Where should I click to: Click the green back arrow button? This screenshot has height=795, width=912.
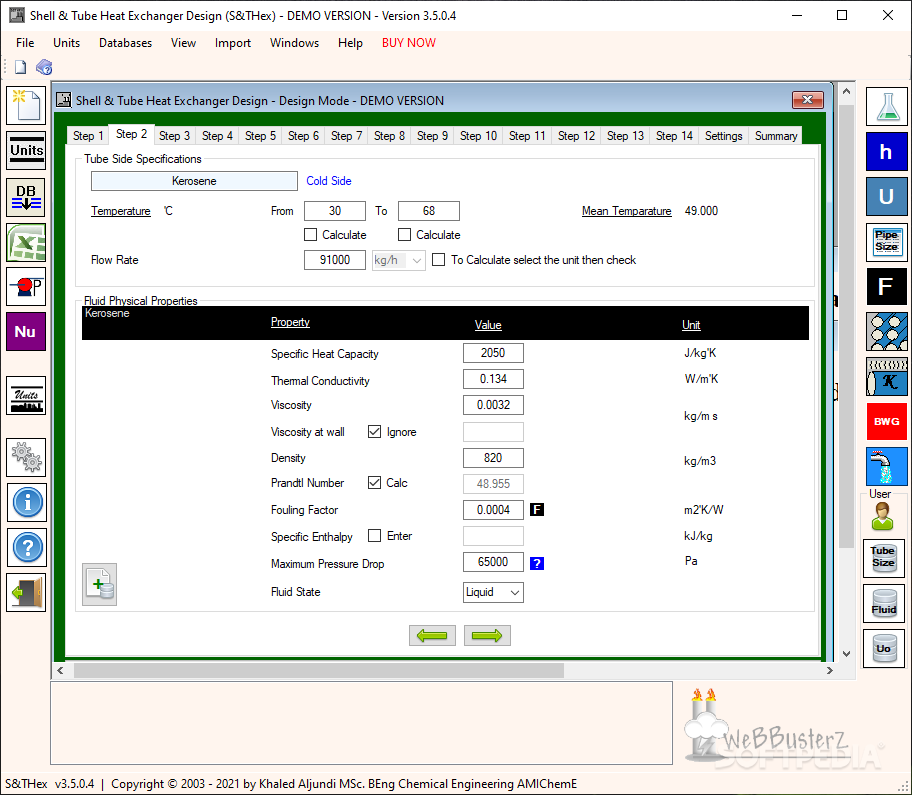[x=432, y=636]
